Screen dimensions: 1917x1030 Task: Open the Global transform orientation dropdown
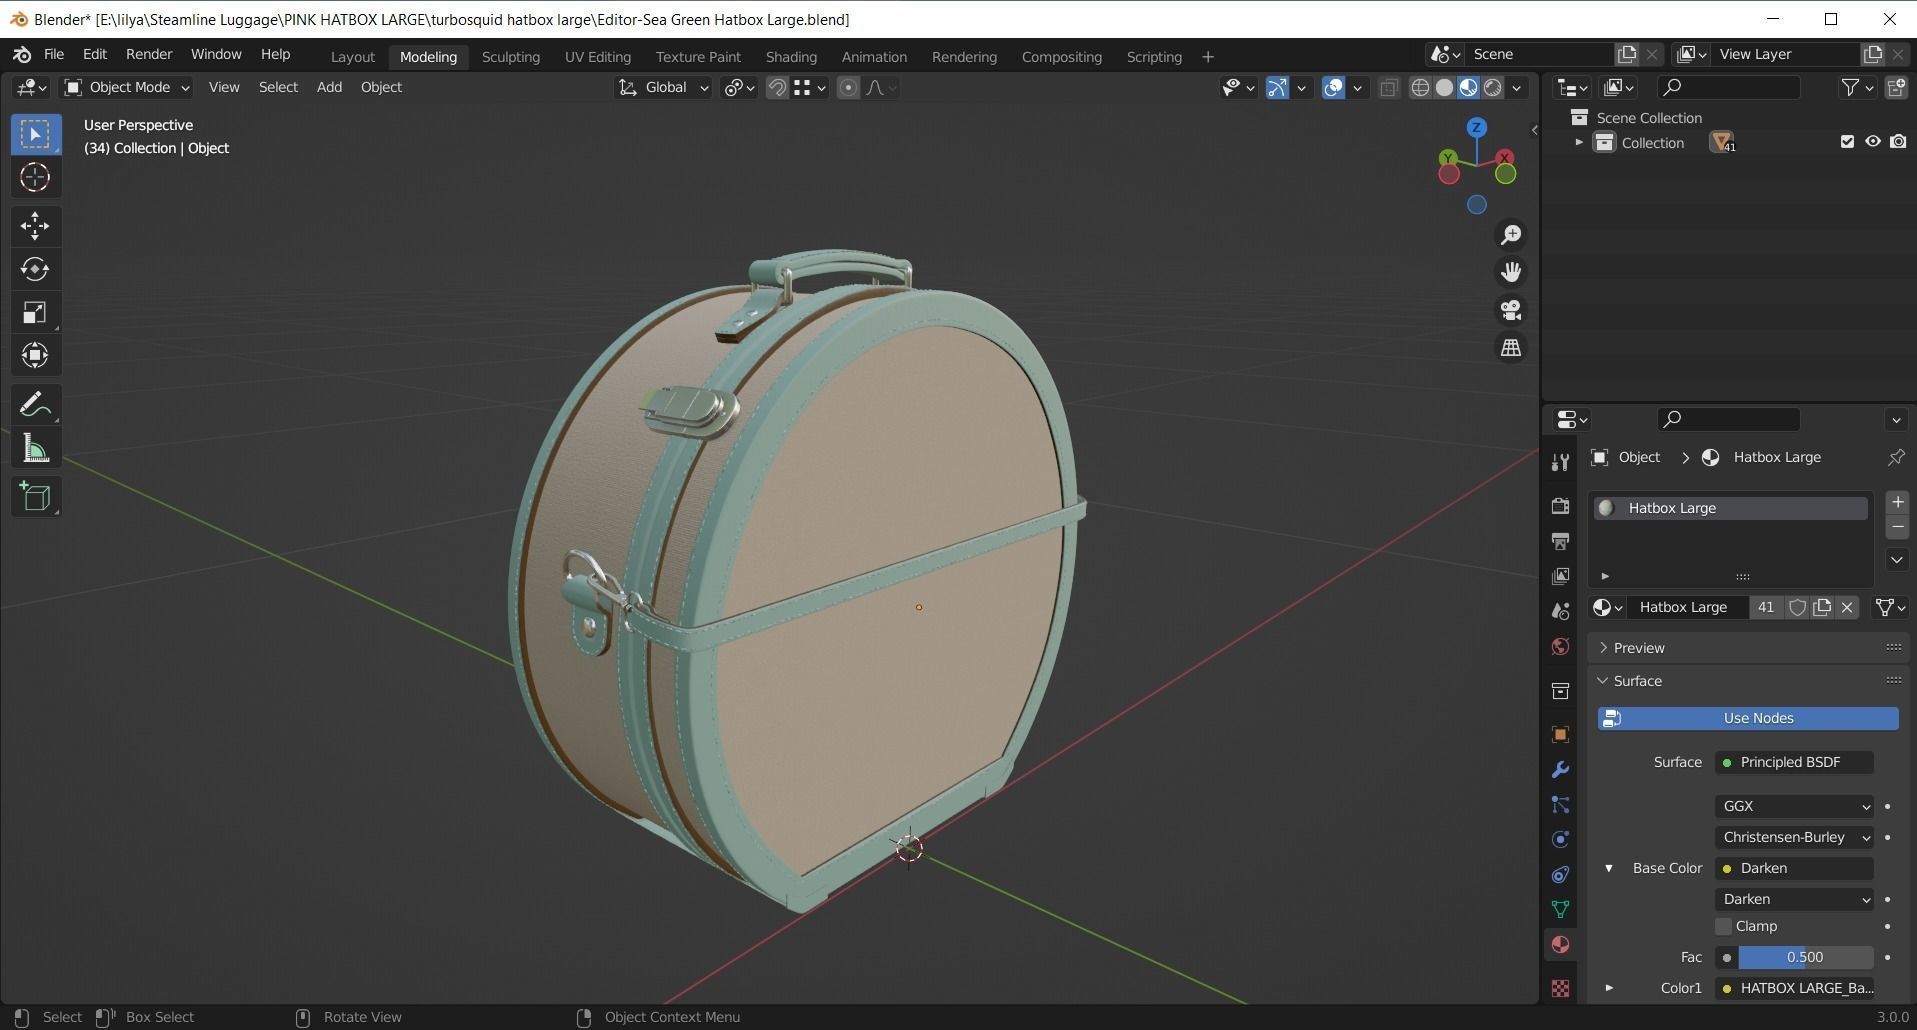coord(664,88)
